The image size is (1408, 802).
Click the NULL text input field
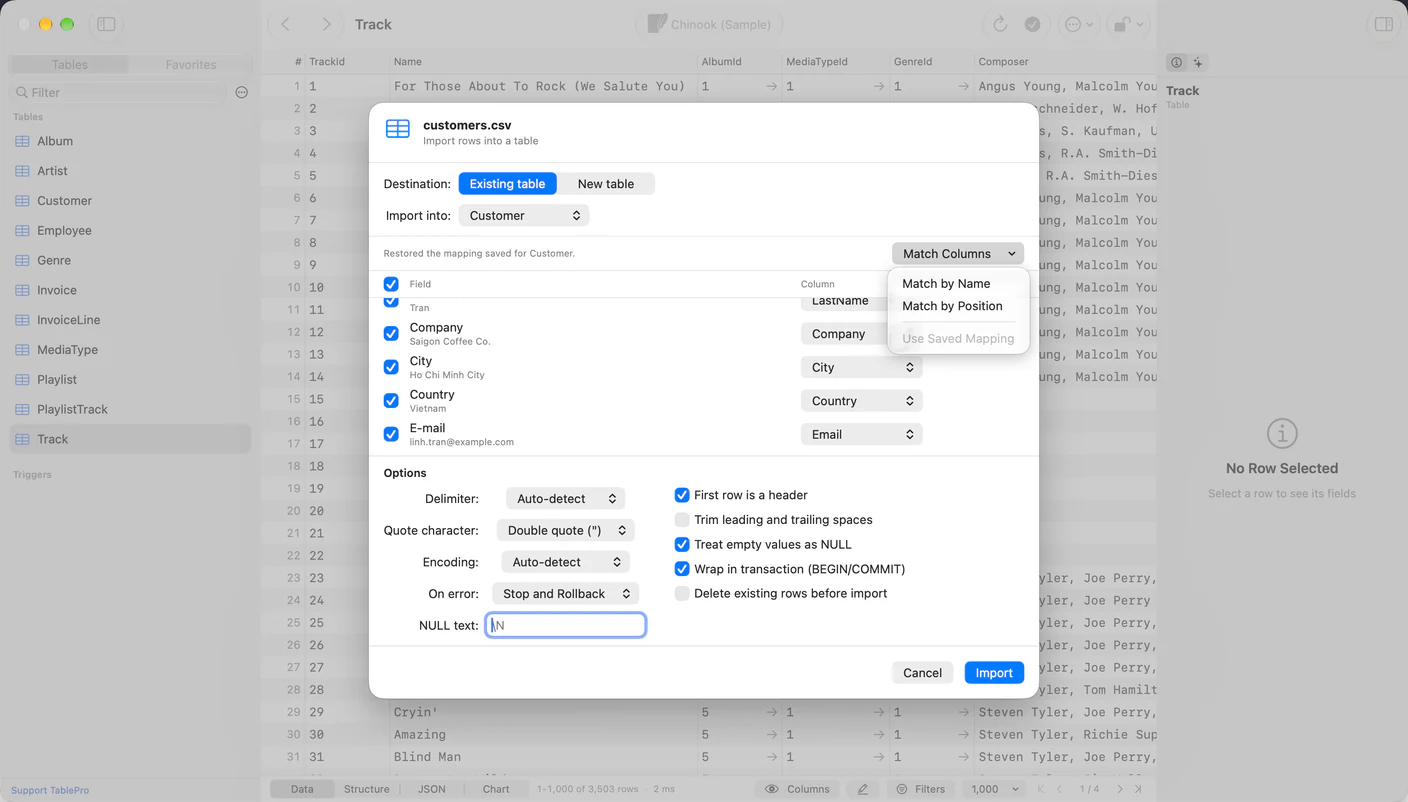pos(566,625)
